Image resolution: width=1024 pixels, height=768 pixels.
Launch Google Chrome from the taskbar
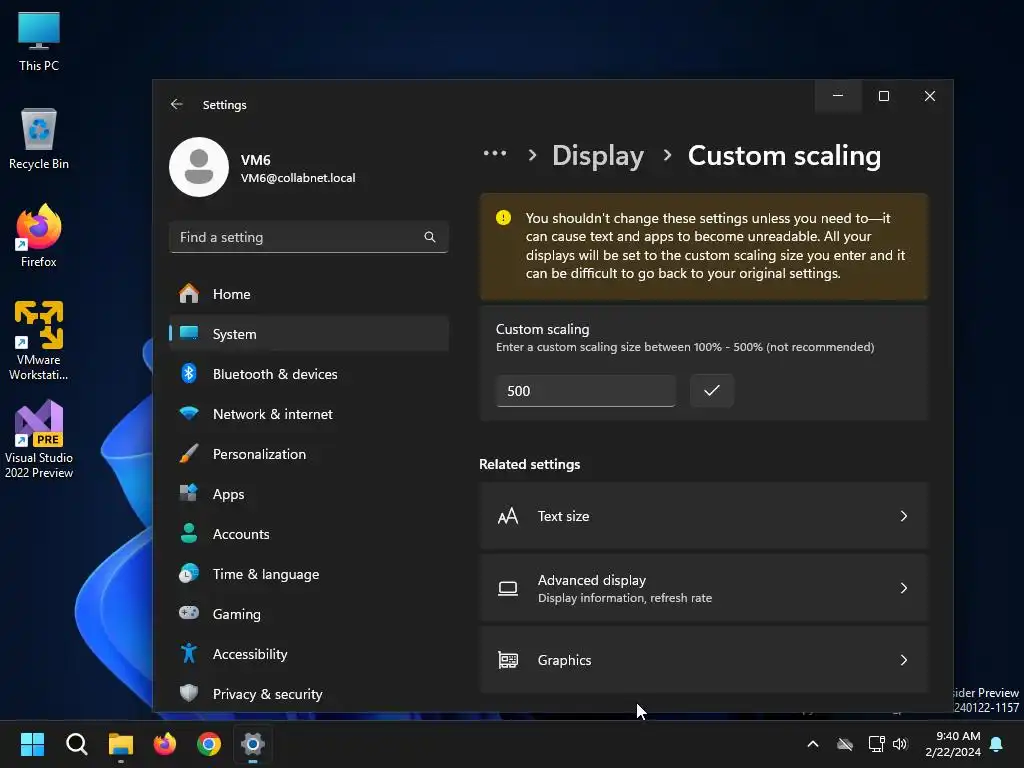[x=209, y=744]
